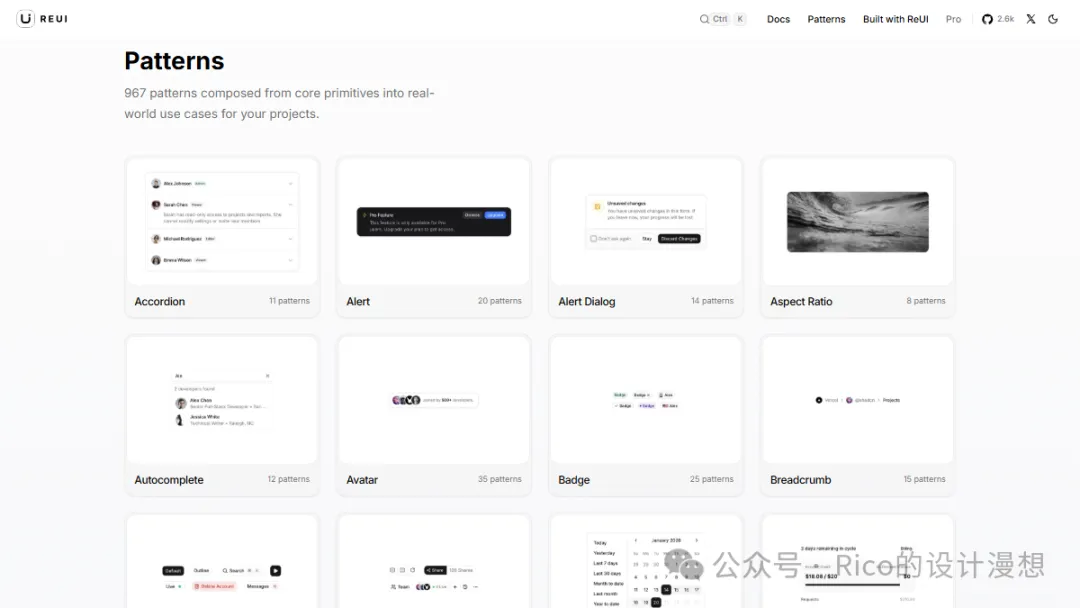Click the Share button in the Button Group preview
The width and height of the screenshot is (1080, 608).
(x=435, y=570)
